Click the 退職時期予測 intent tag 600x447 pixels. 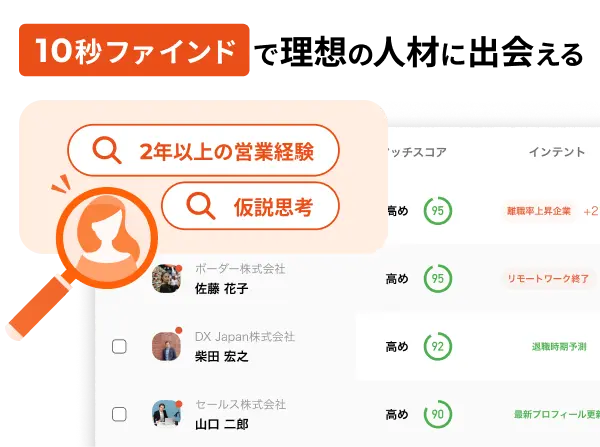[x=559, y=347]
